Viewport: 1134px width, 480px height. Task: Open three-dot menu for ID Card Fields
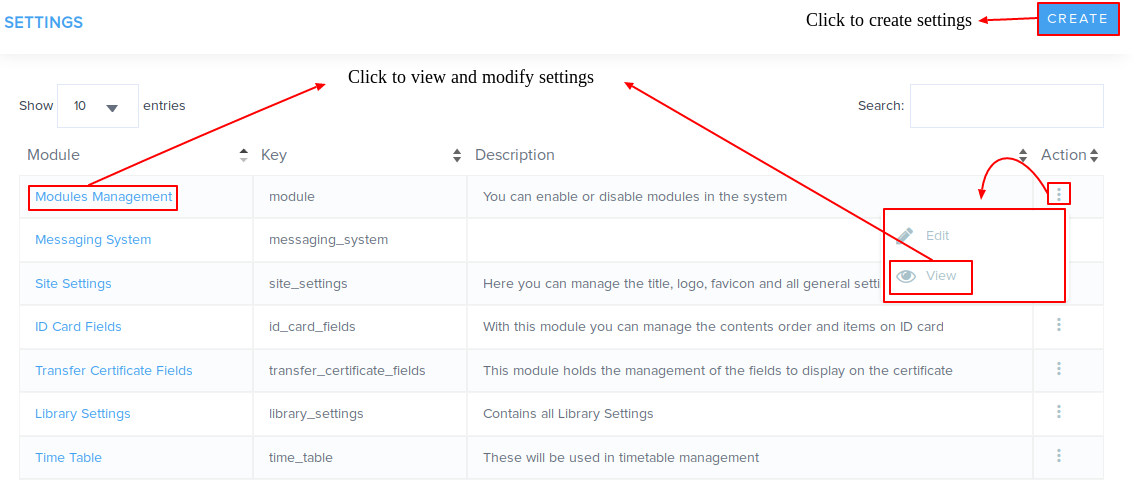1059,325
